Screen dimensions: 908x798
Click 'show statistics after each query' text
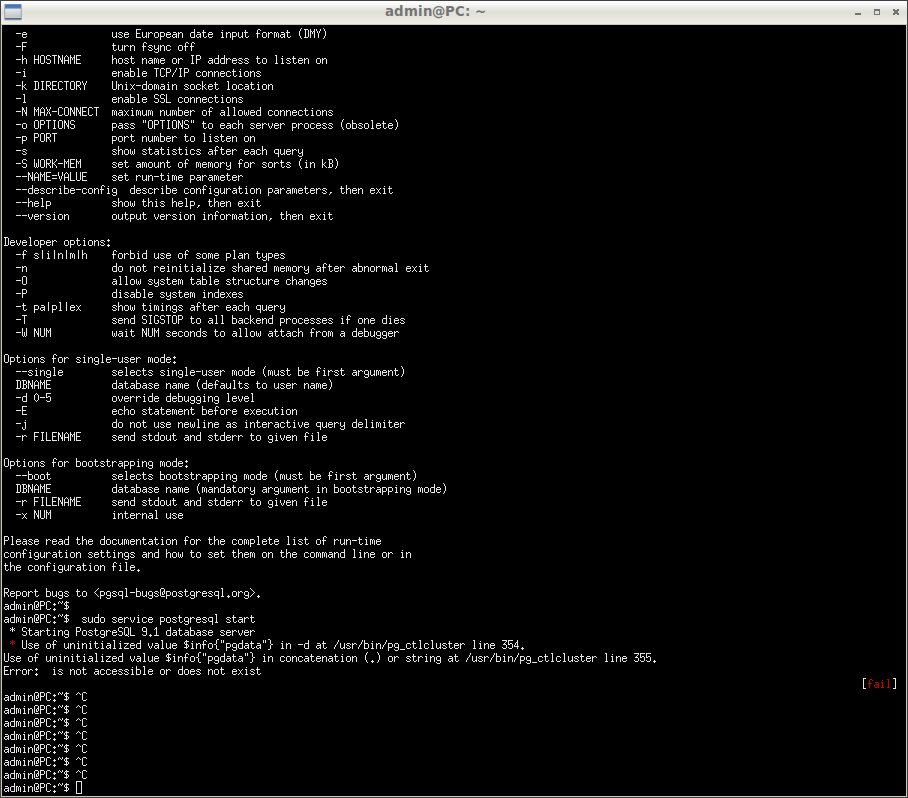207,151
